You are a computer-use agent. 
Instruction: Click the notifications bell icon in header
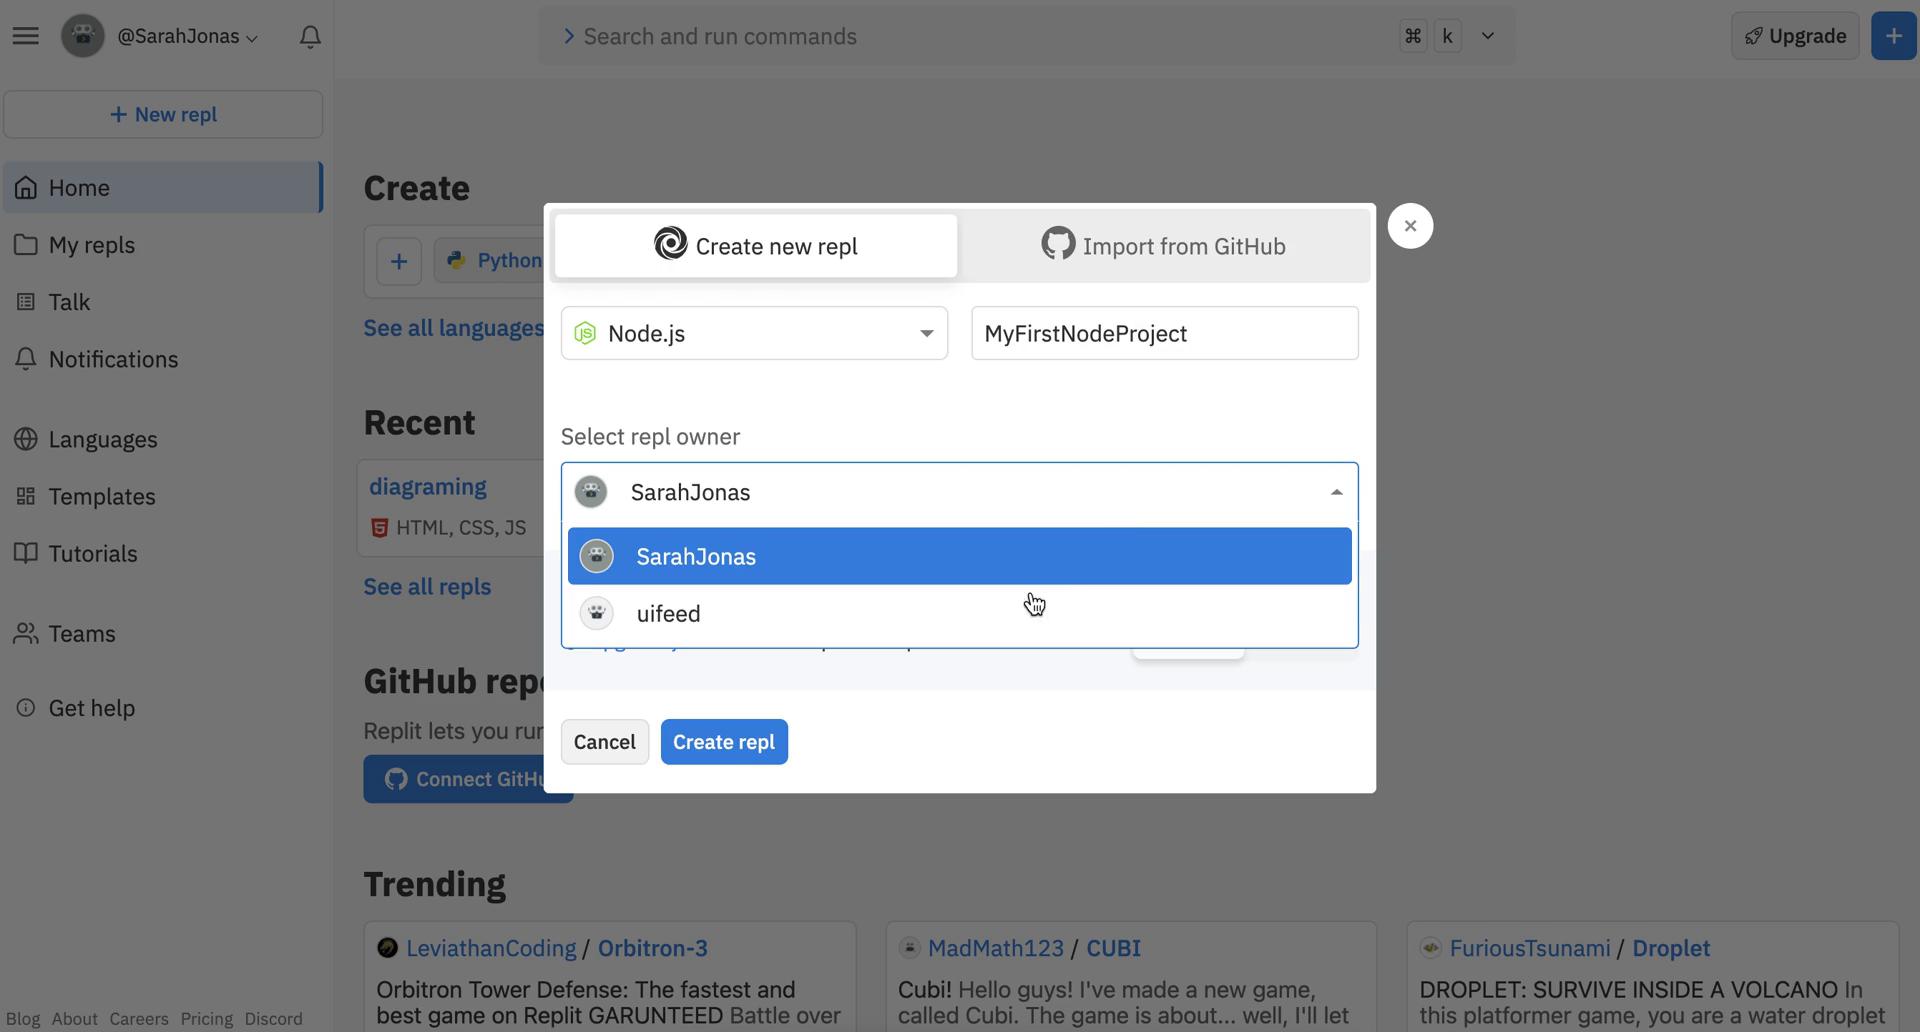point(310,37)
